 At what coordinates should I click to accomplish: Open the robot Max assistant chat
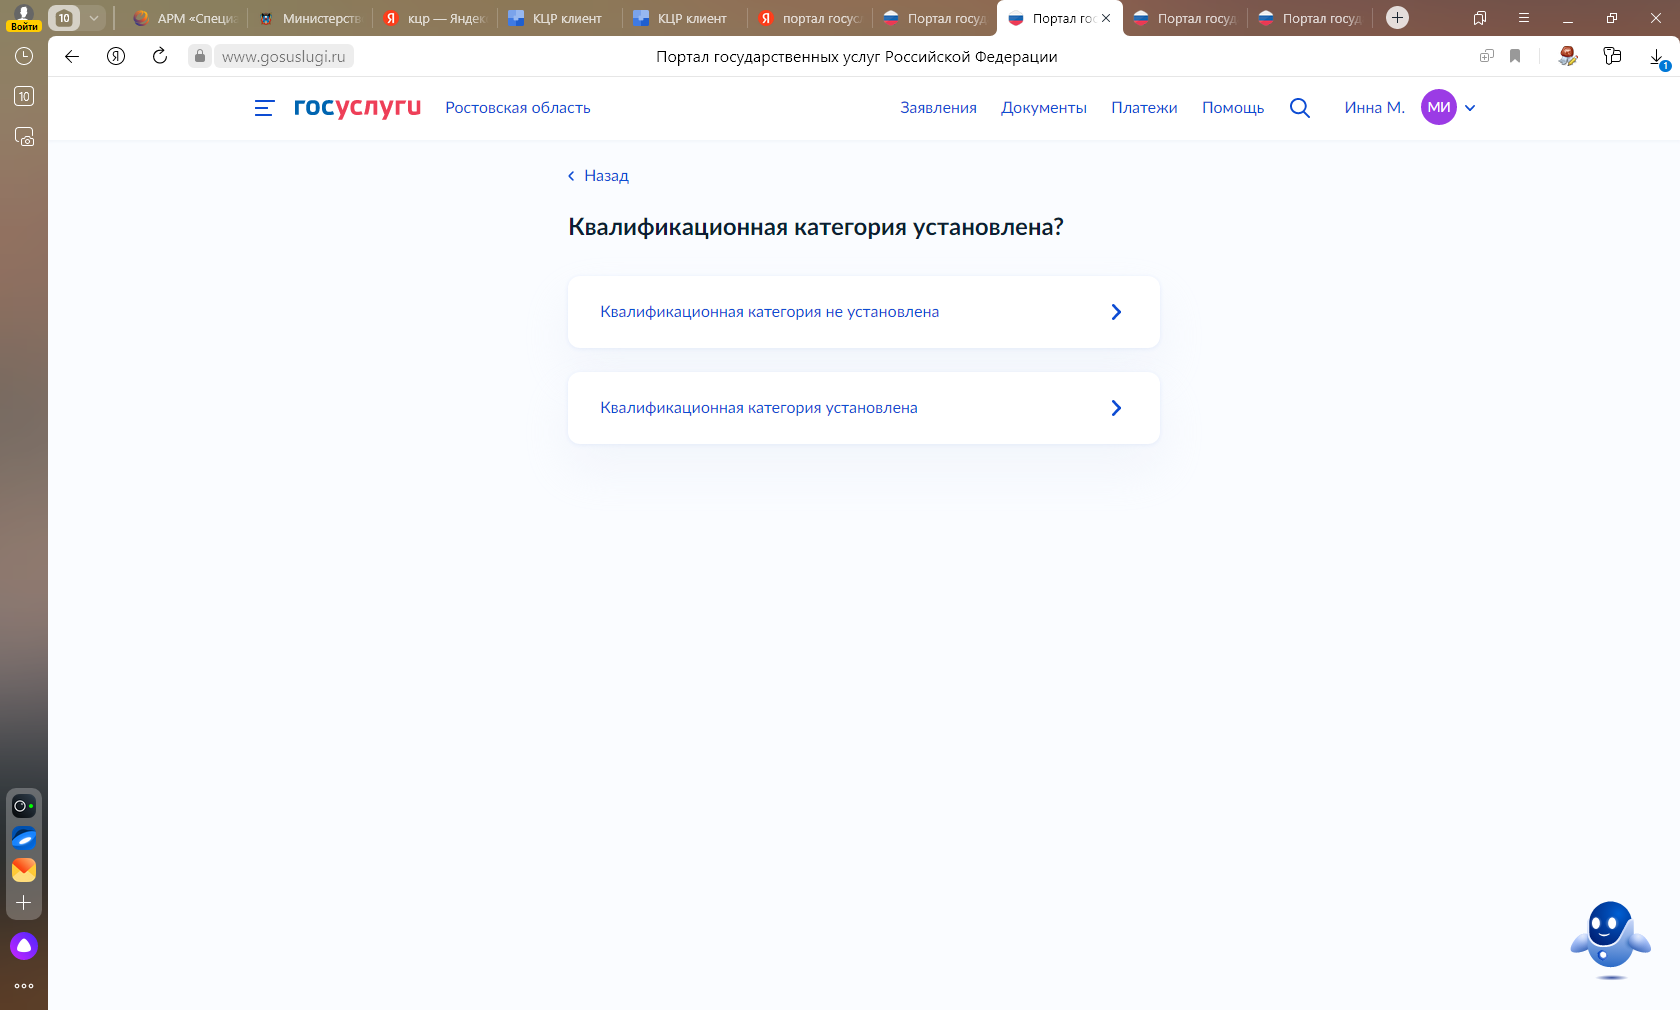[x=1609, y=940]
